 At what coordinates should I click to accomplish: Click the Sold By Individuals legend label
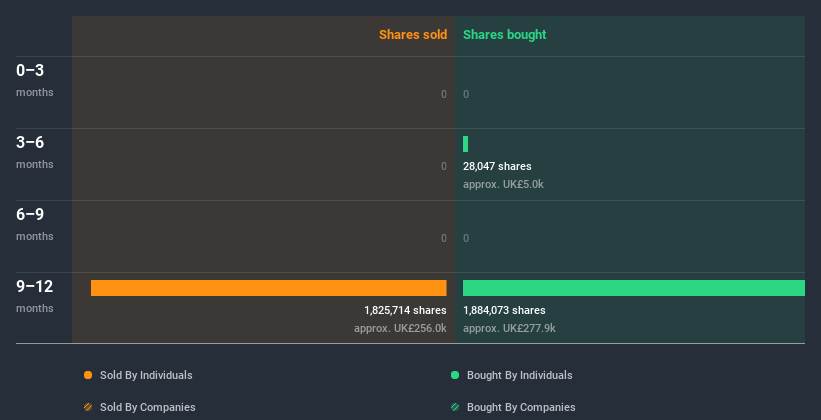(146, 375)
